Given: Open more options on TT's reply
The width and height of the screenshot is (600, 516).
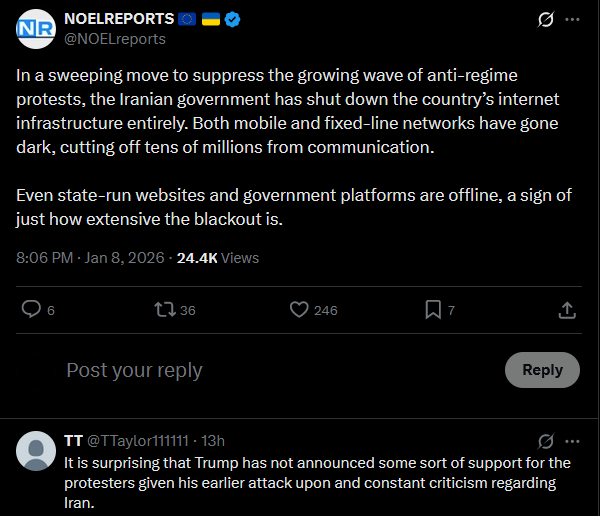Looking at the screenshot, I should point(572,441).
